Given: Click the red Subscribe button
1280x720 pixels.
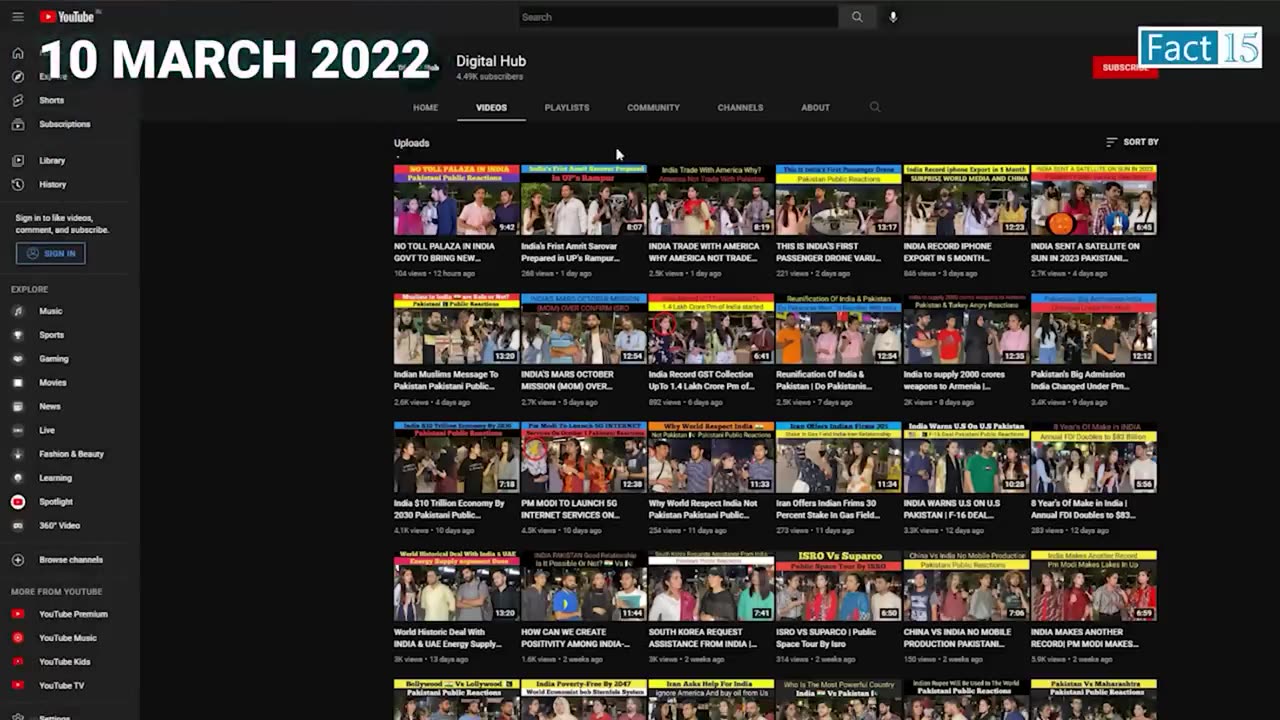Looking at the screenshot, I should point(1125,67).
